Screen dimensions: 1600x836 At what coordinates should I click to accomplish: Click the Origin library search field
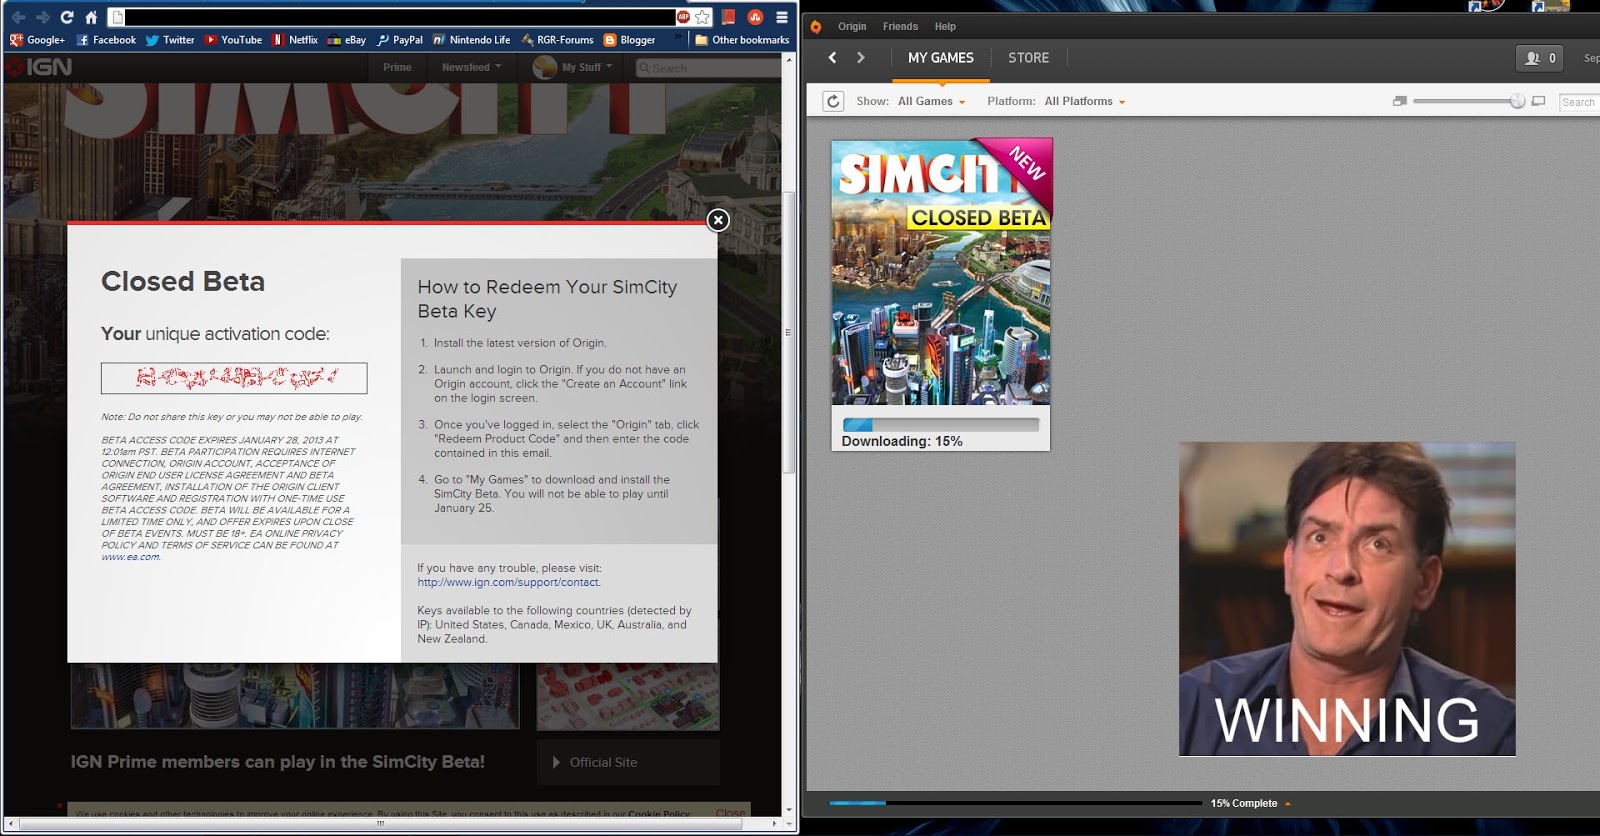[1579, 102]
